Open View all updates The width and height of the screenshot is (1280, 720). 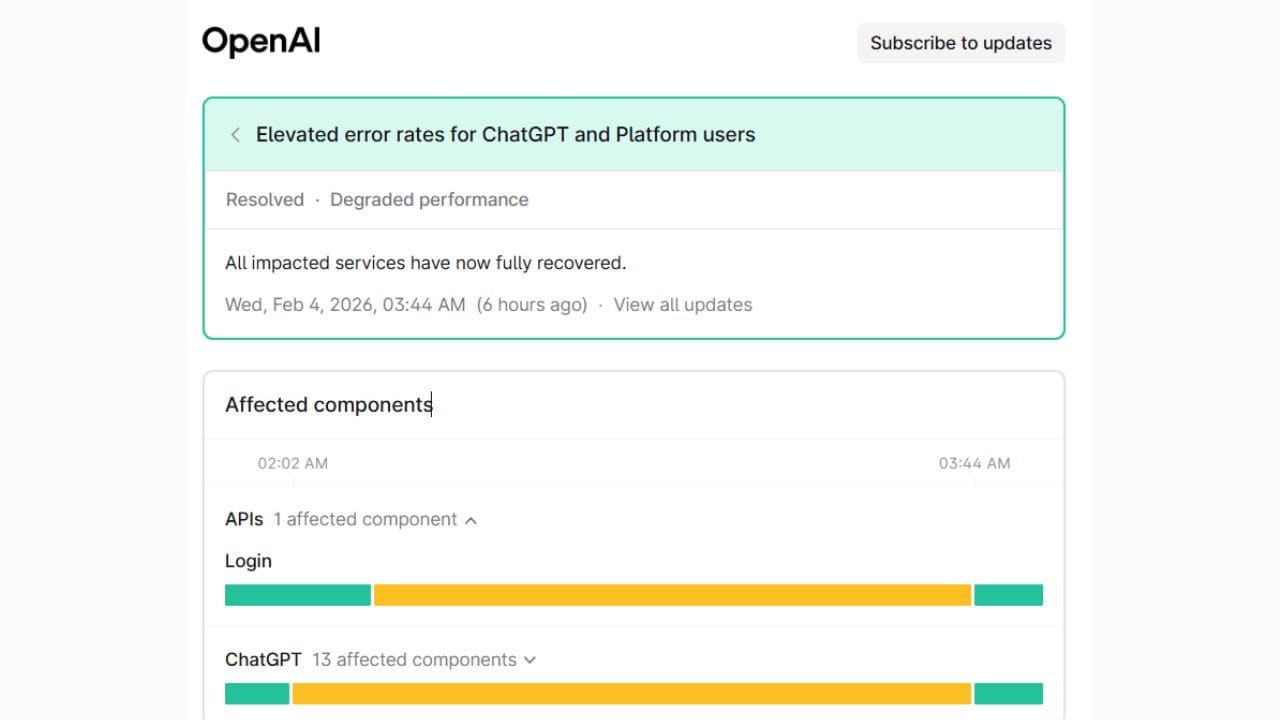683,304
